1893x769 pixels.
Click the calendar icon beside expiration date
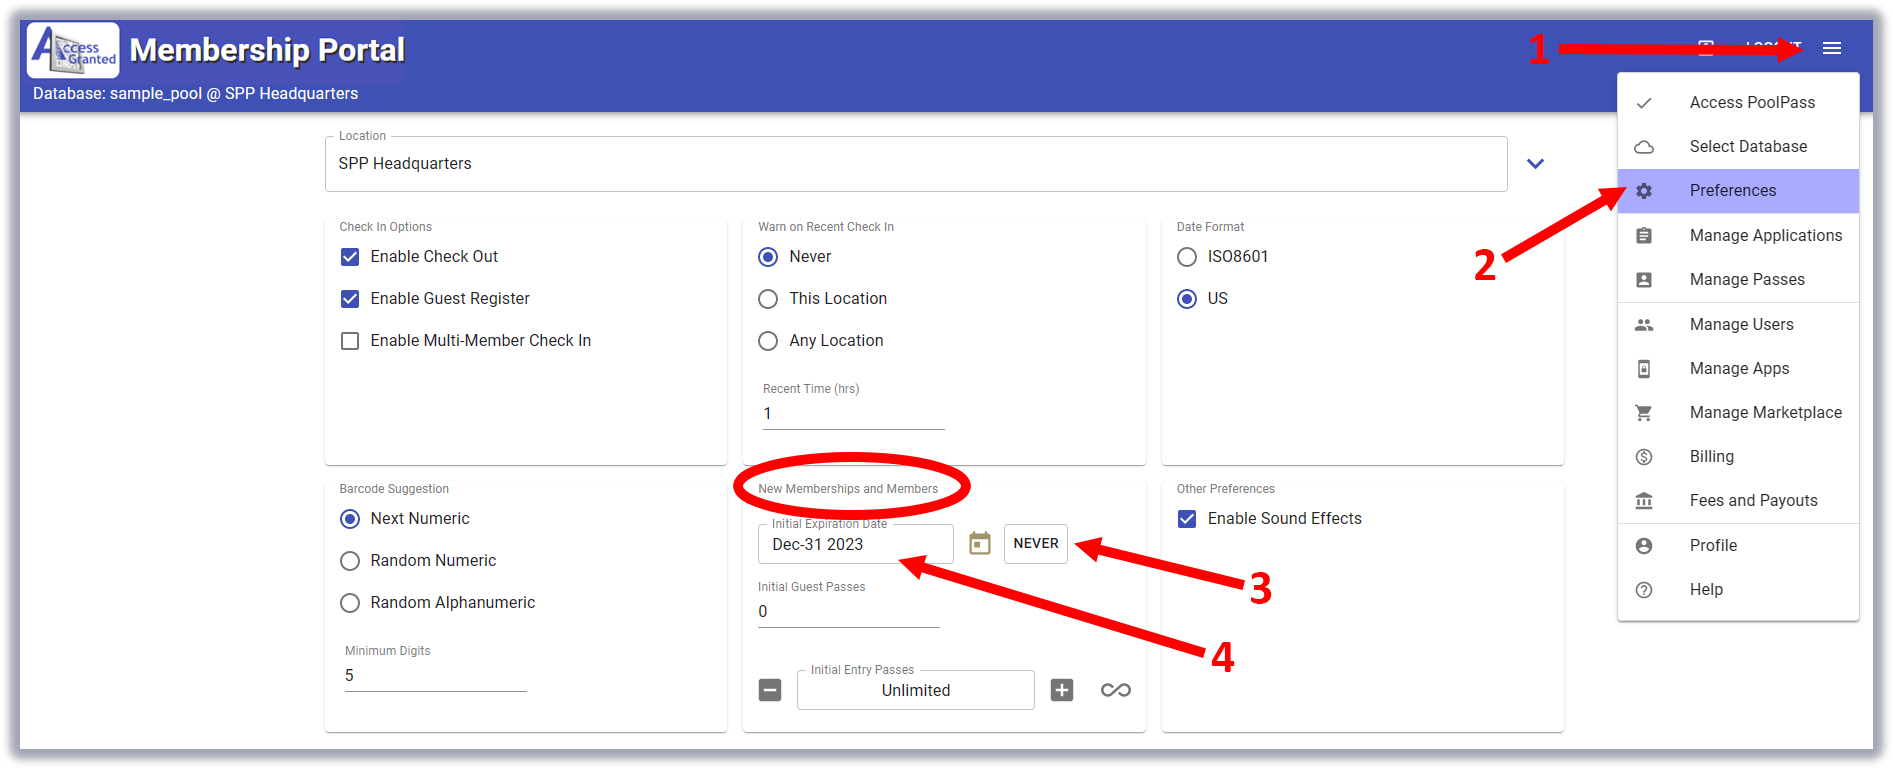point(979,544)
